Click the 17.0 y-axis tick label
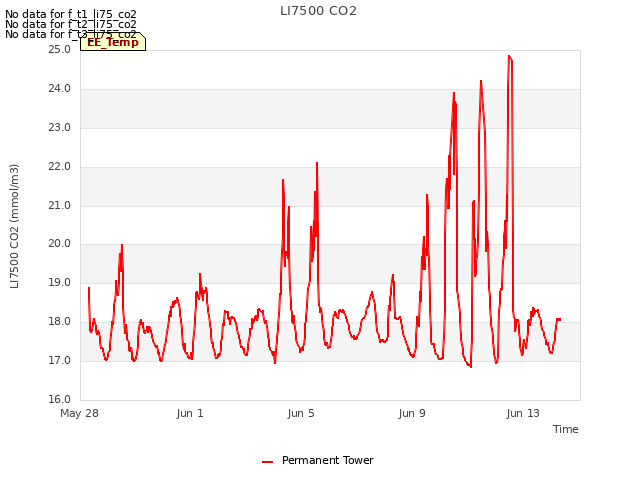Image resolution: width=640 pixels, height=480 pixels. (60, 360)
